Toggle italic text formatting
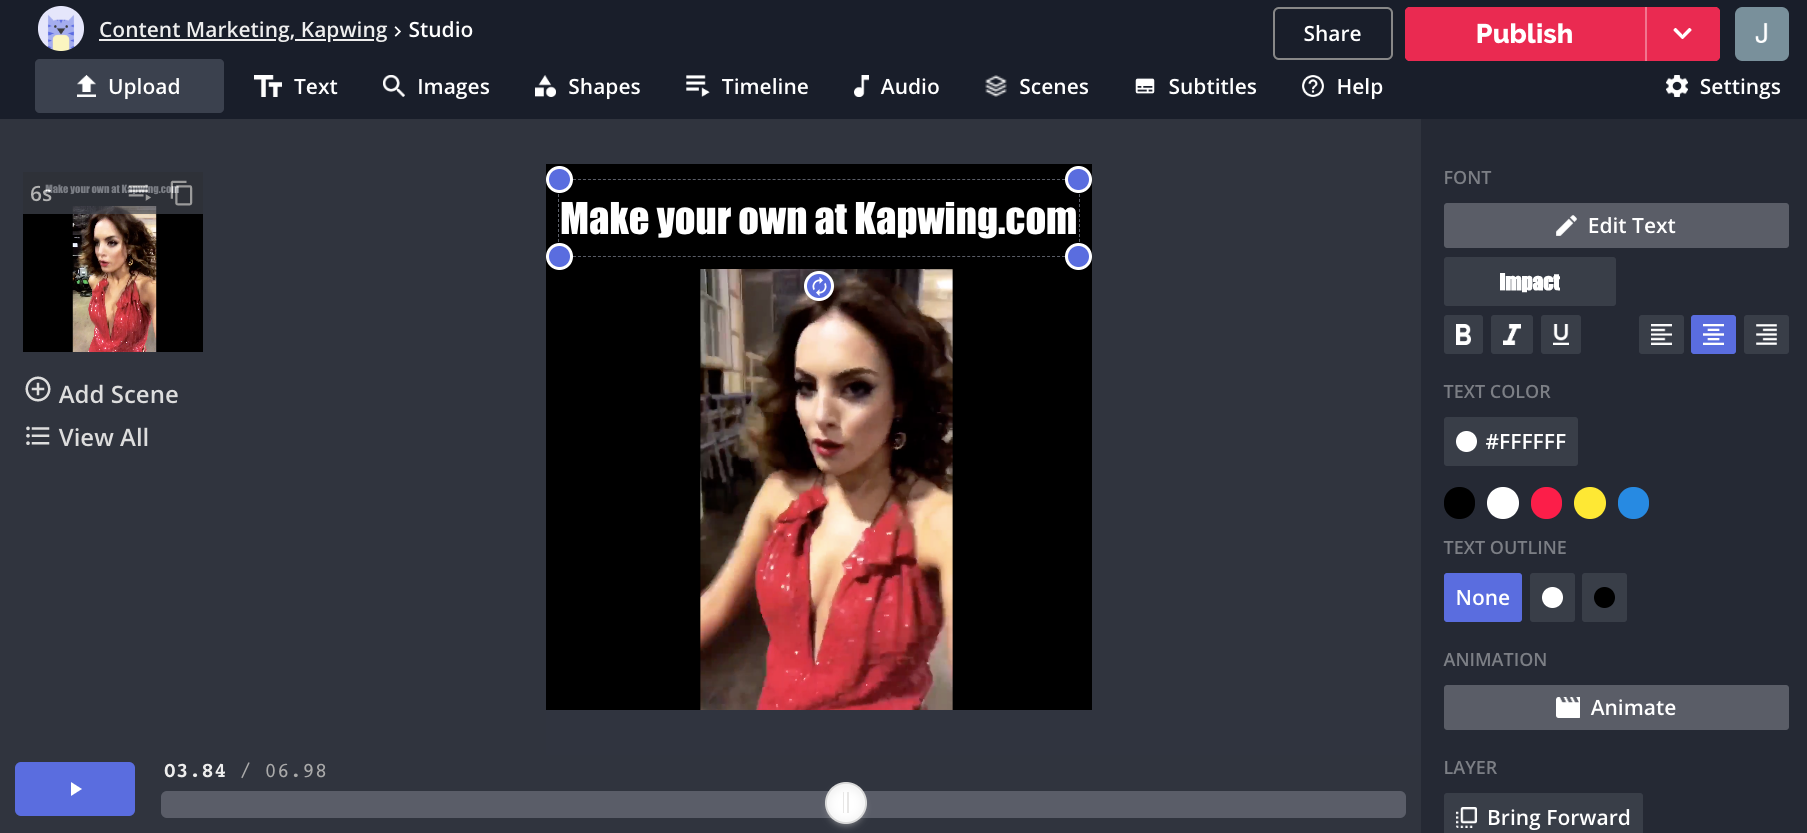 1511,335
